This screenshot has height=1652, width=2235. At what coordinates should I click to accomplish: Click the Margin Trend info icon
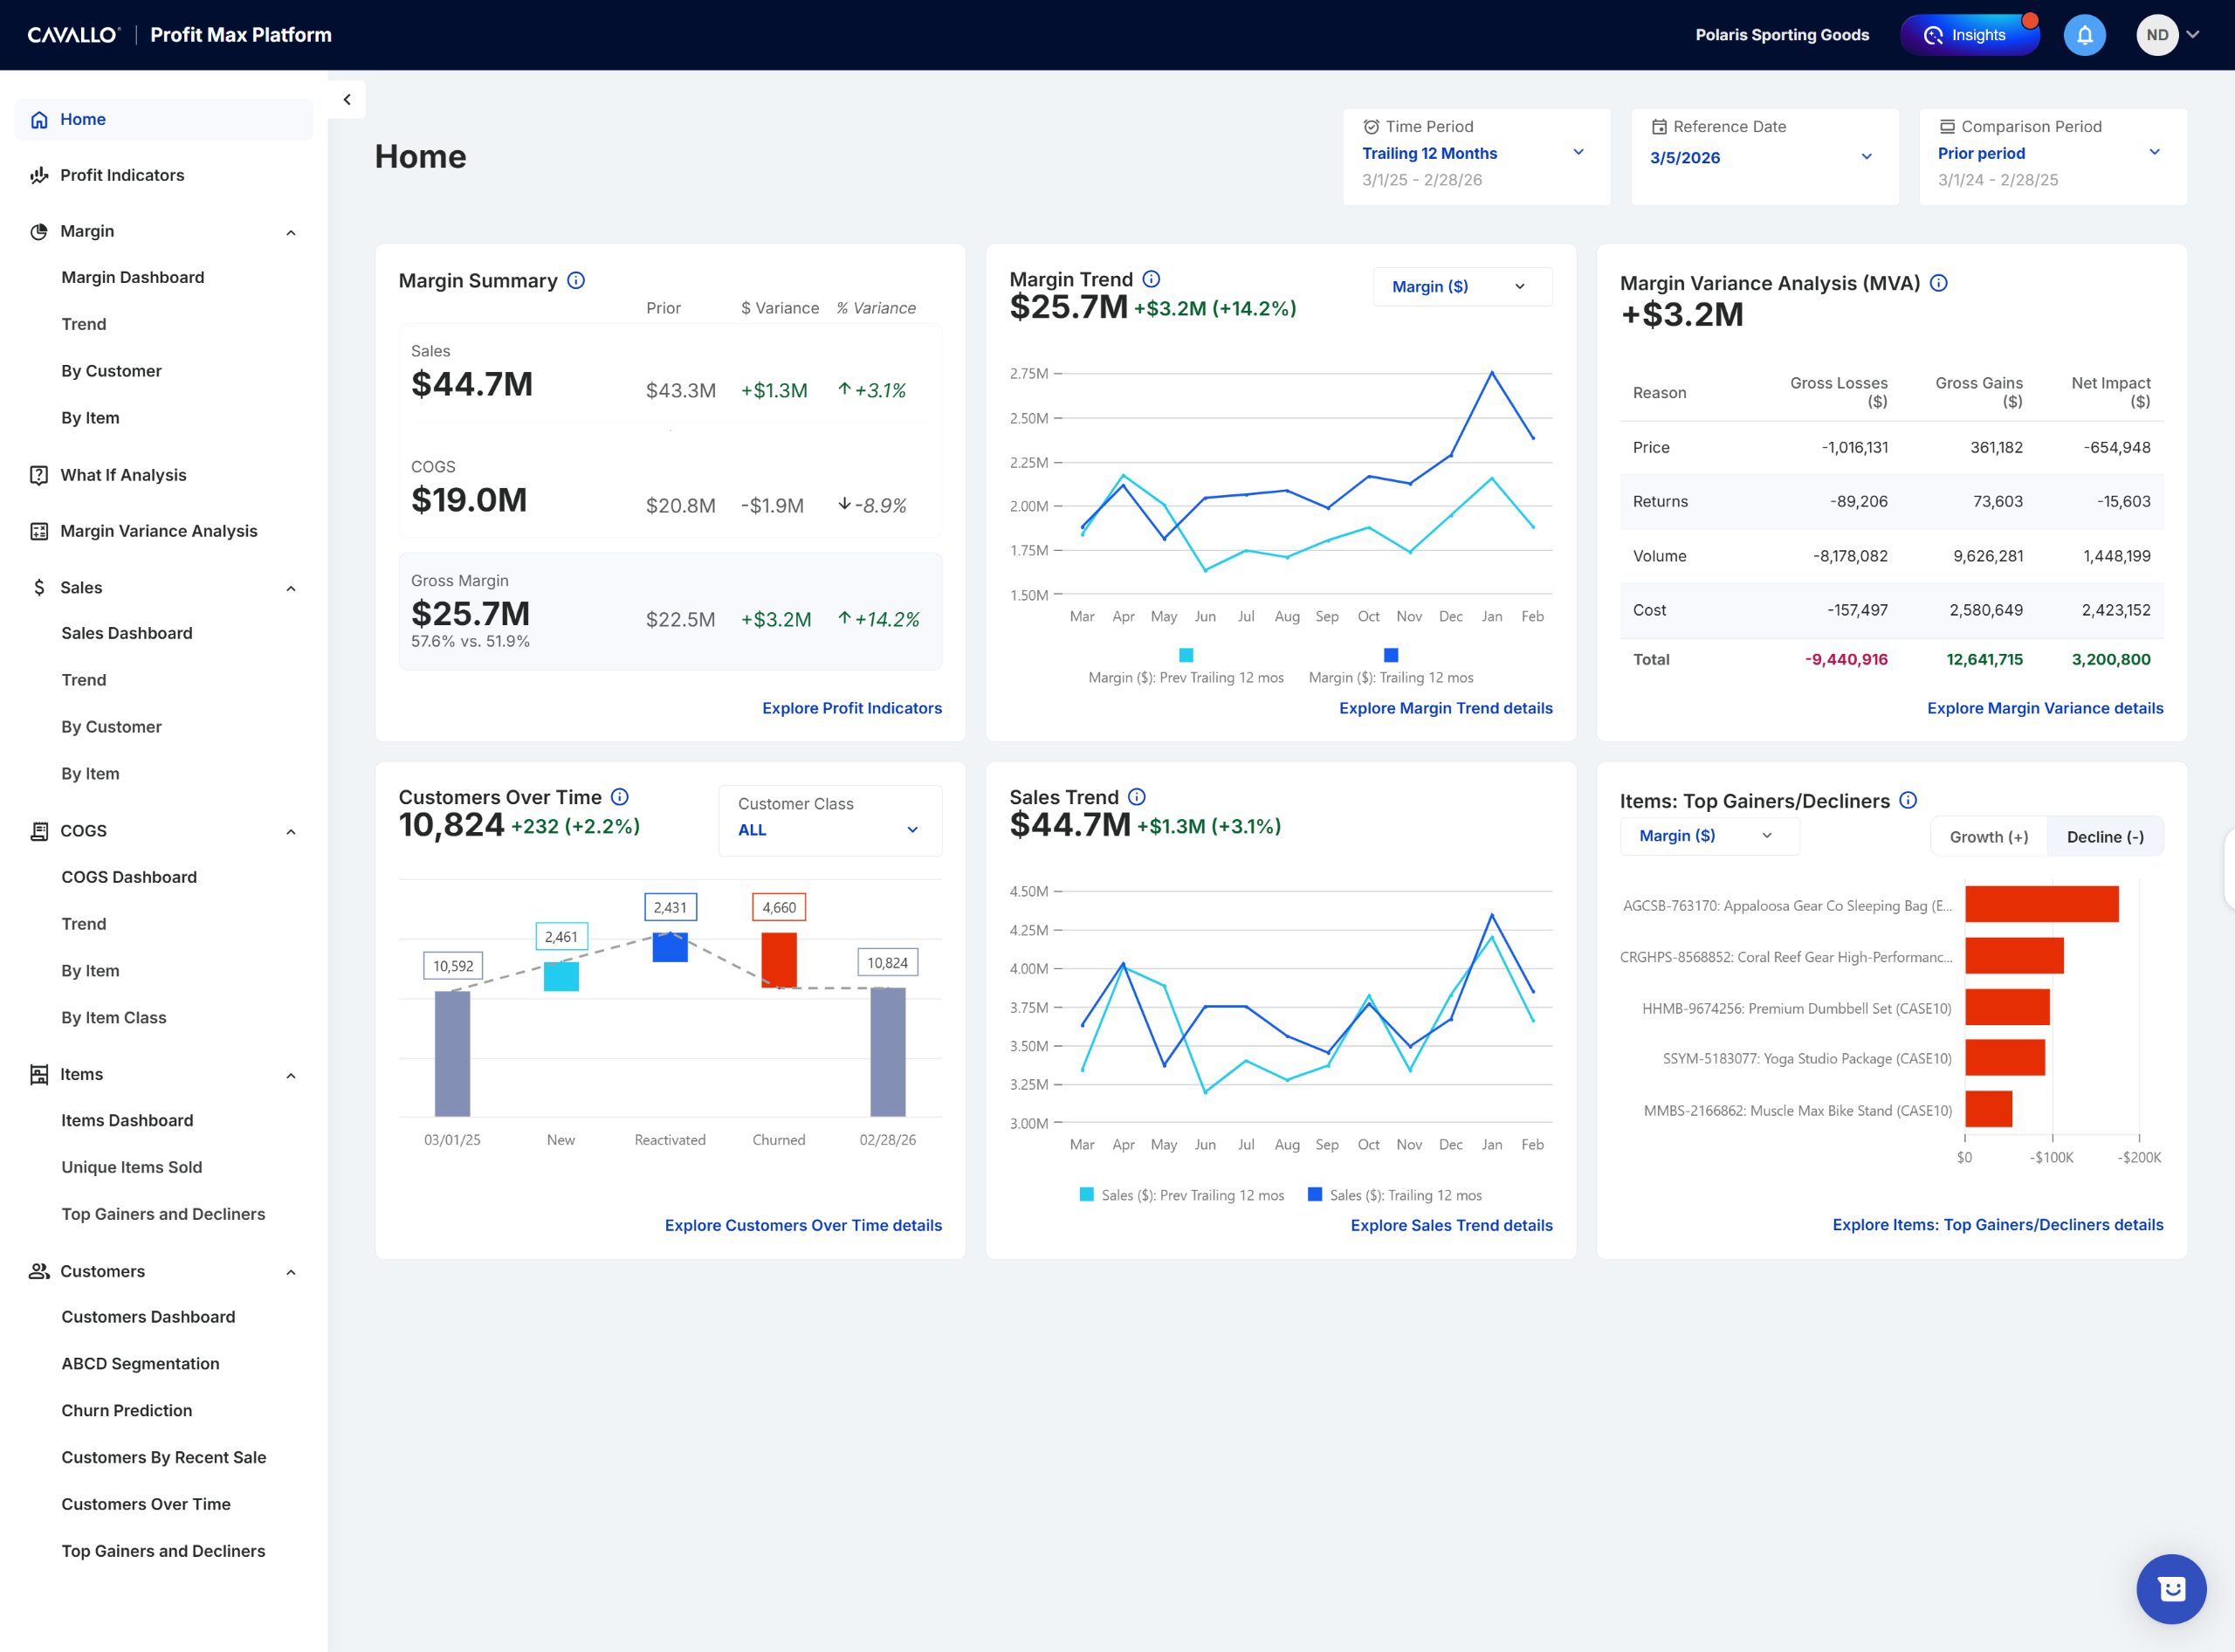[1151, 279]
